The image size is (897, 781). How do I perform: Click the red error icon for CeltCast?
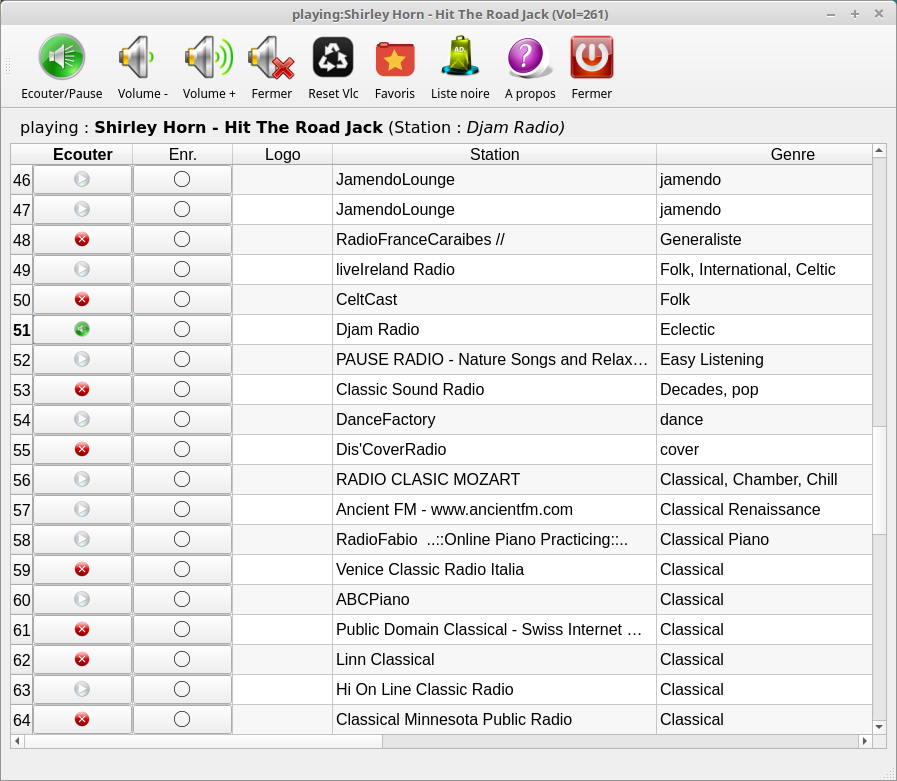[82, 299]
